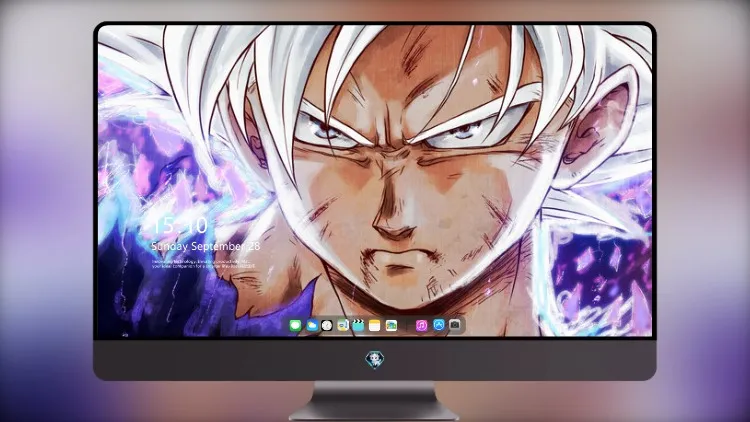Open the Photos gallery app in dock
The width and height of the screenshot is (750, 422).
(x=391, y=325)
